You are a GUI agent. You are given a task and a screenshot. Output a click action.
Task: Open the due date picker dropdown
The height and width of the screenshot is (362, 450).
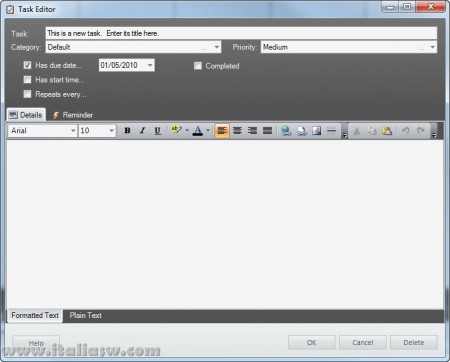click(x=150, y=65)
